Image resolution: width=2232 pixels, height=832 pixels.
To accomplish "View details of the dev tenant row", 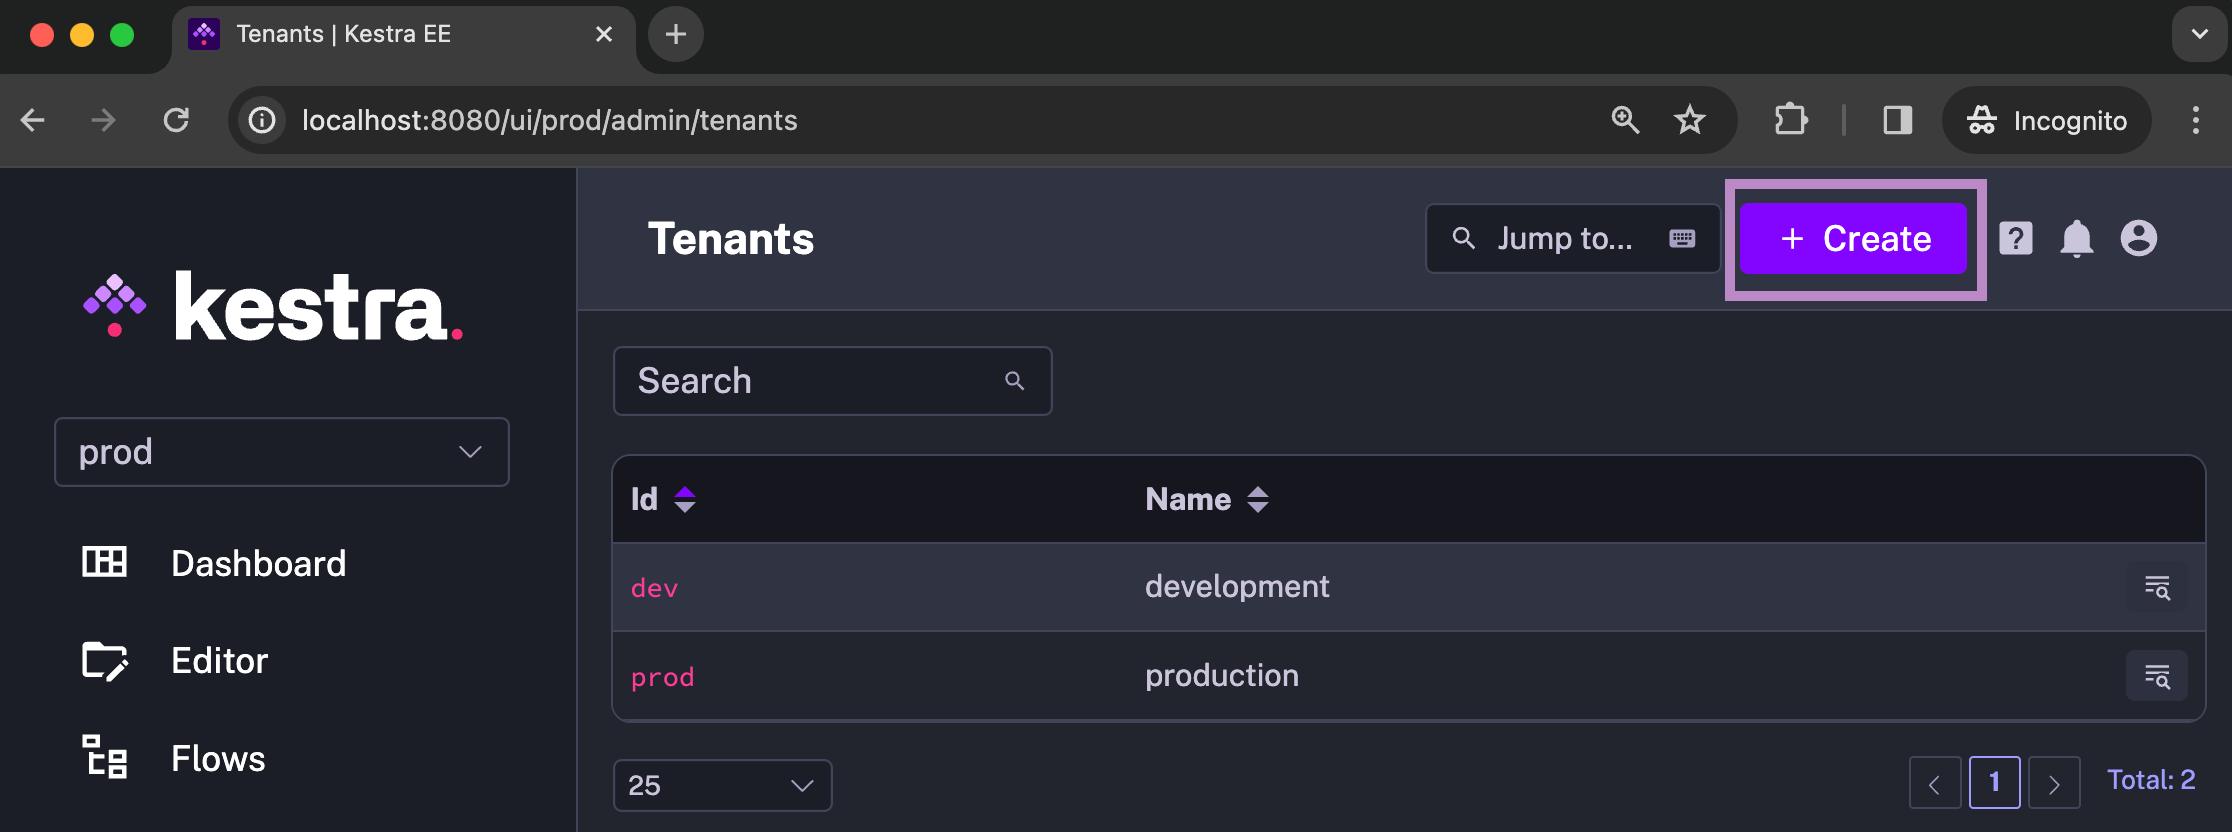I will [x=2156, y=588].
